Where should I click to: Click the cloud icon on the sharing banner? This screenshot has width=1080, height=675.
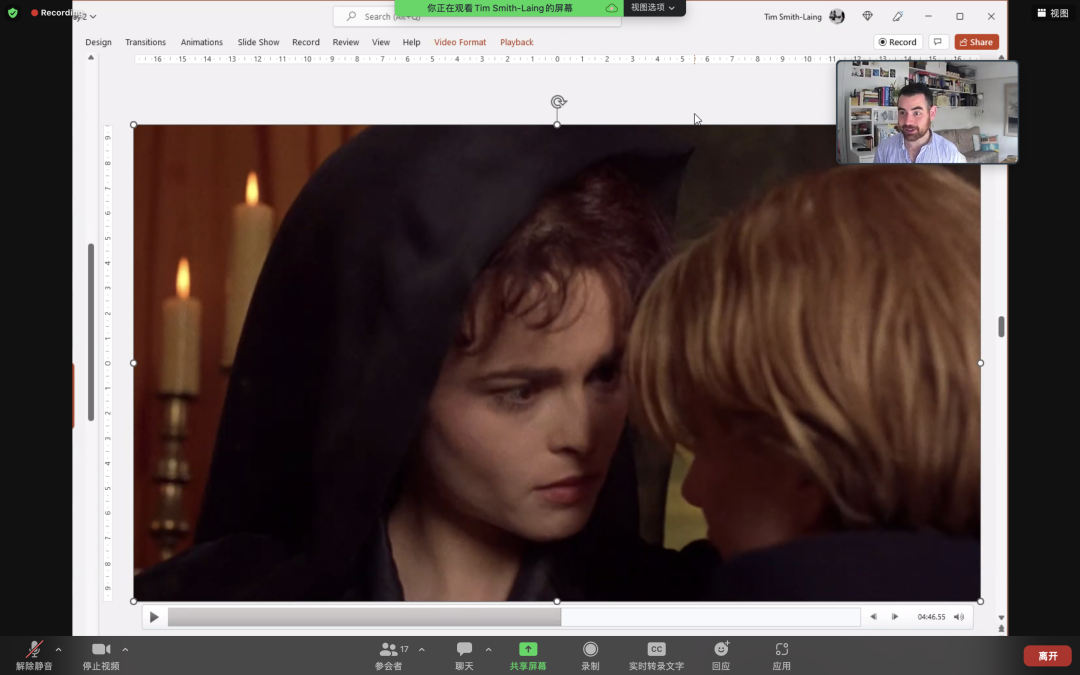pos(611,8)
